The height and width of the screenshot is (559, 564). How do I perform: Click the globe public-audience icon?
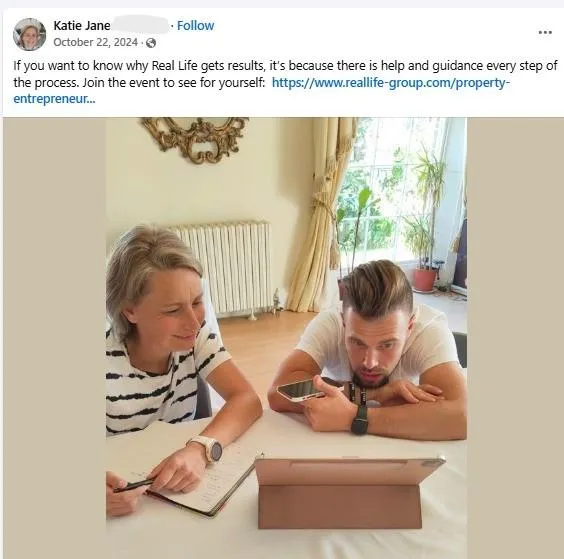[x=151, y=43]
